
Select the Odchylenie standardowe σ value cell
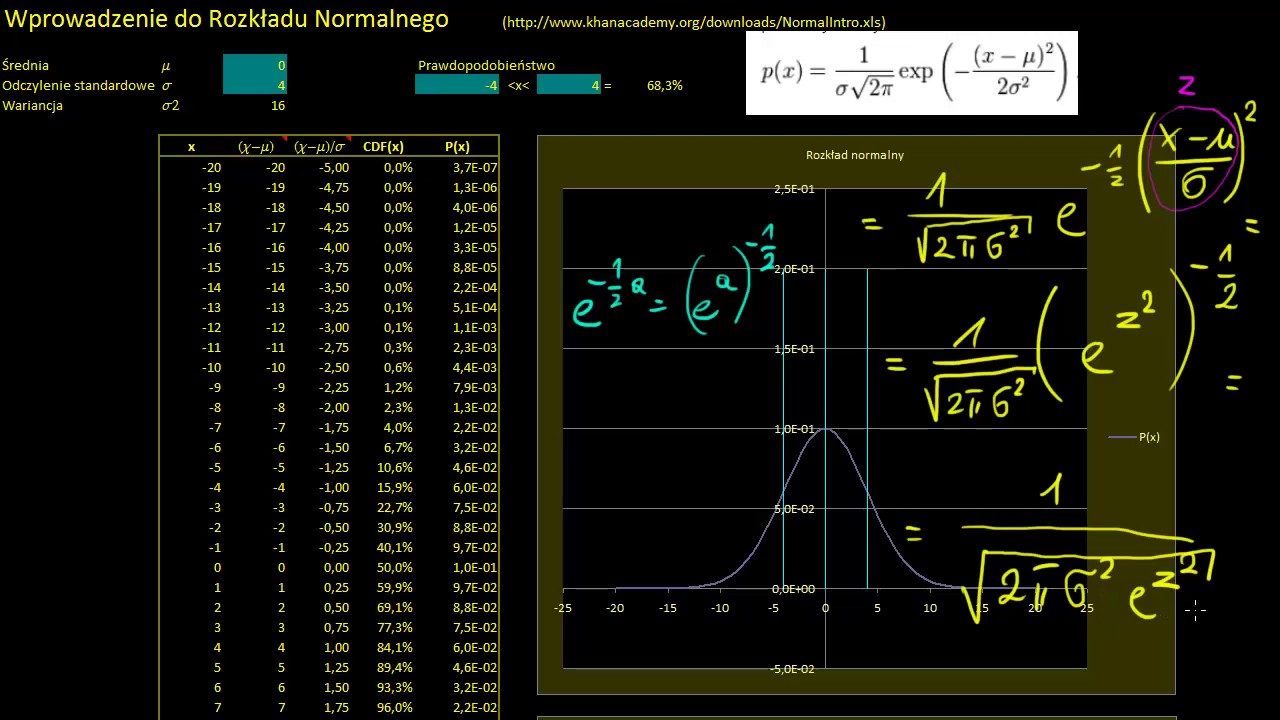click(255, 85)
